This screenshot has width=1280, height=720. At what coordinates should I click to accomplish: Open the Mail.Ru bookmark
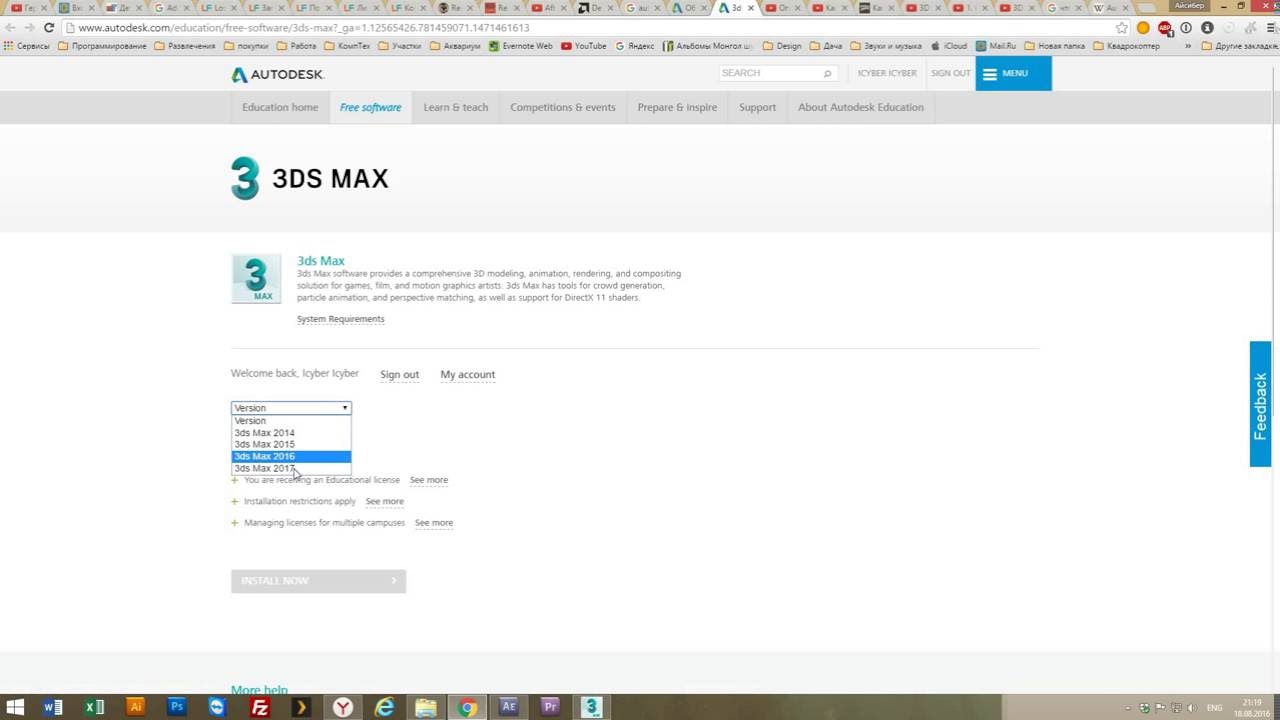tap(994, 46)
